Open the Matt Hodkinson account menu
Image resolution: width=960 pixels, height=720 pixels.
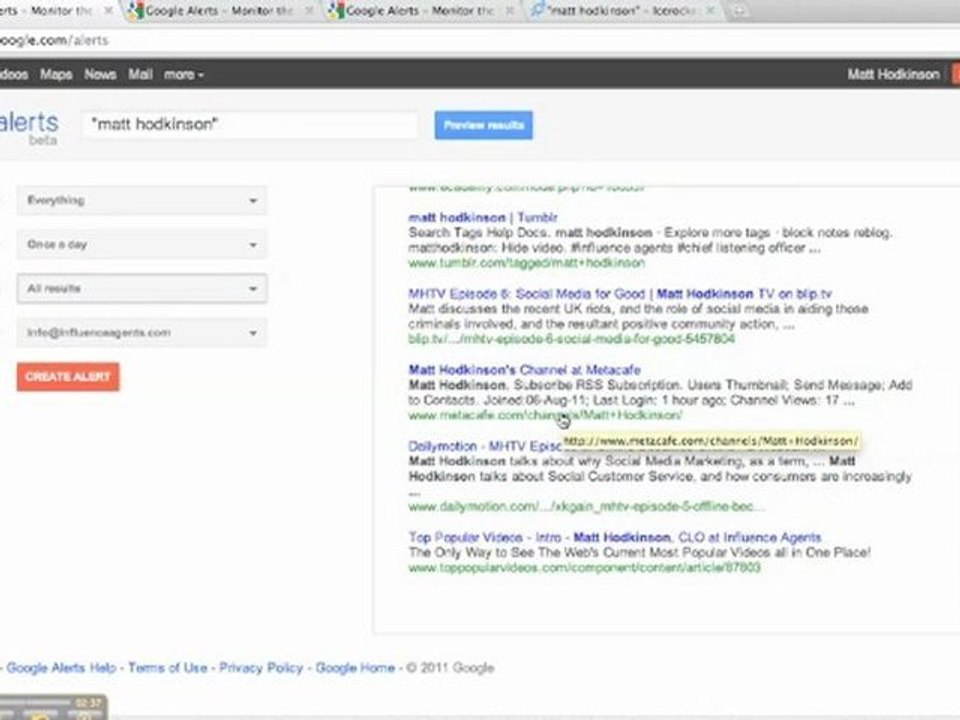pyautogui.click(x=893, y=75)
